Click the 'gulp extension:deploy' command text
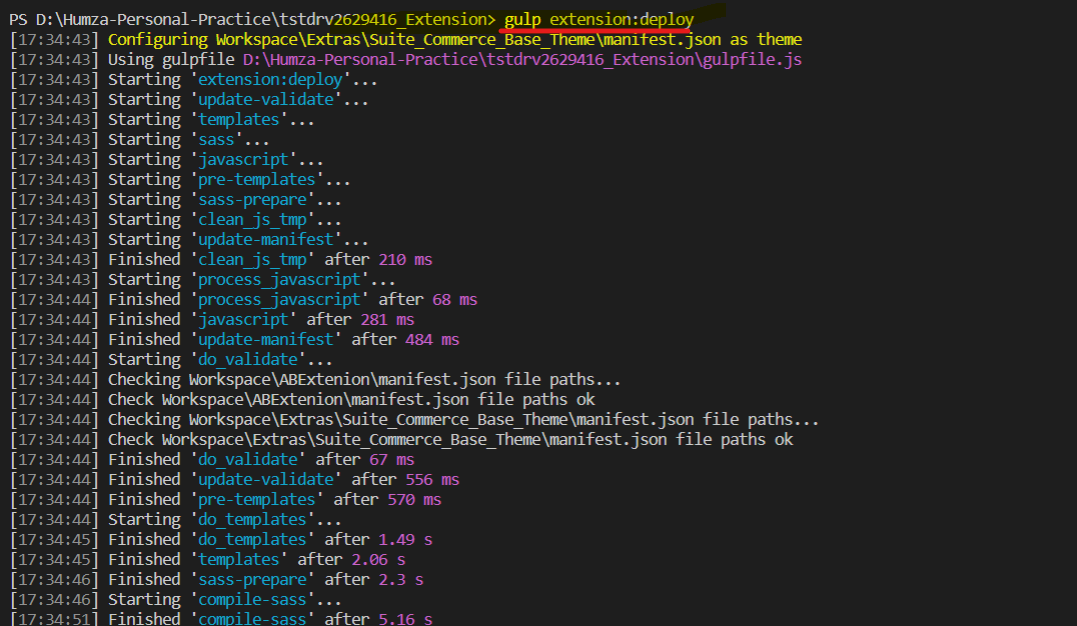The width and height of the screenshot is (1077, 626). coord(599,19)
